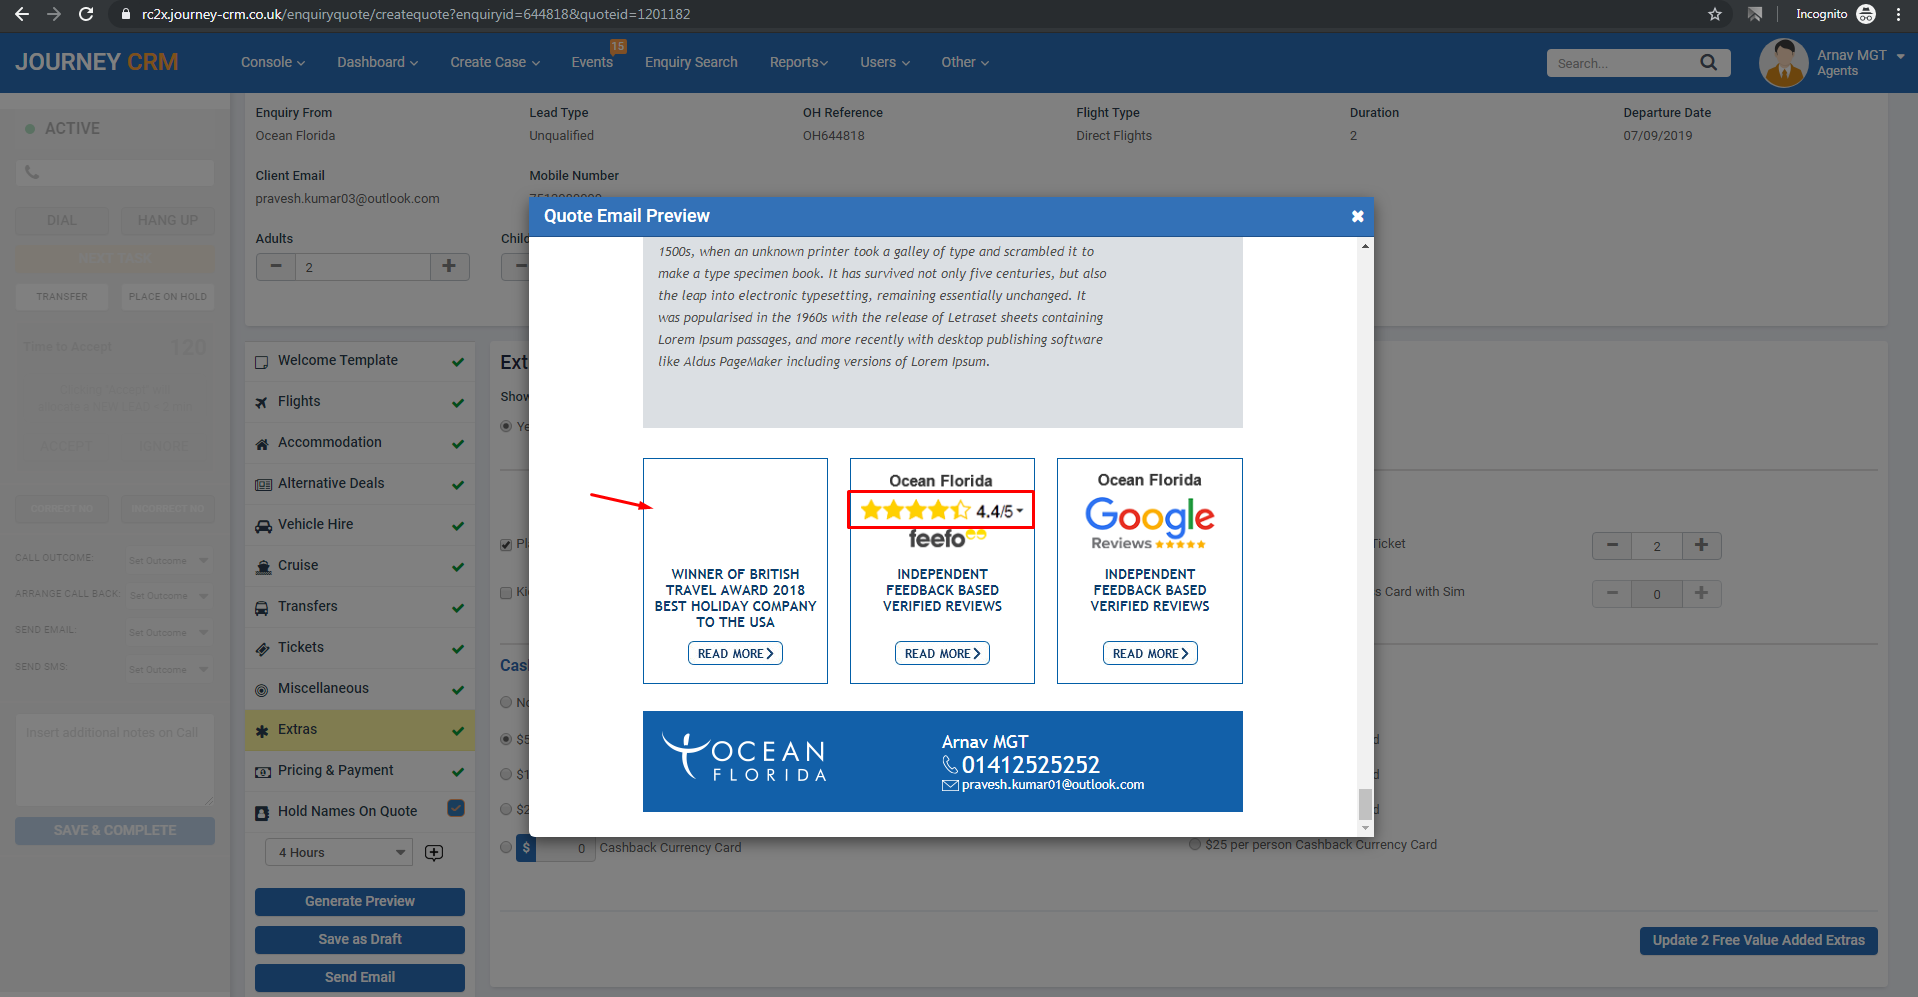
Task: Select the Cashback Currency Card radio button
Action: click(506, 847)
